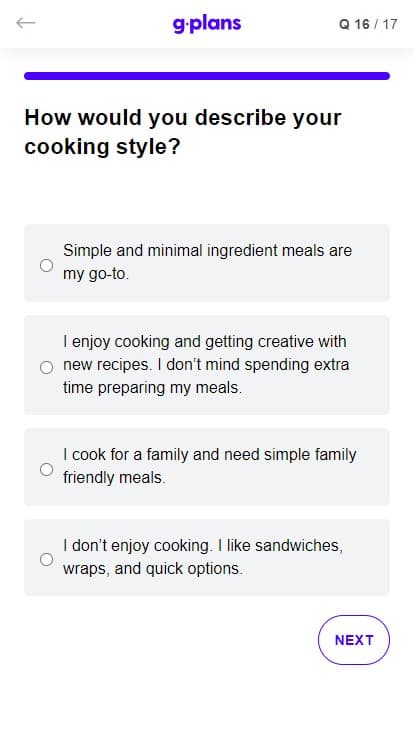Select radio circle for enjoying creative new recipes

point(46,368)
